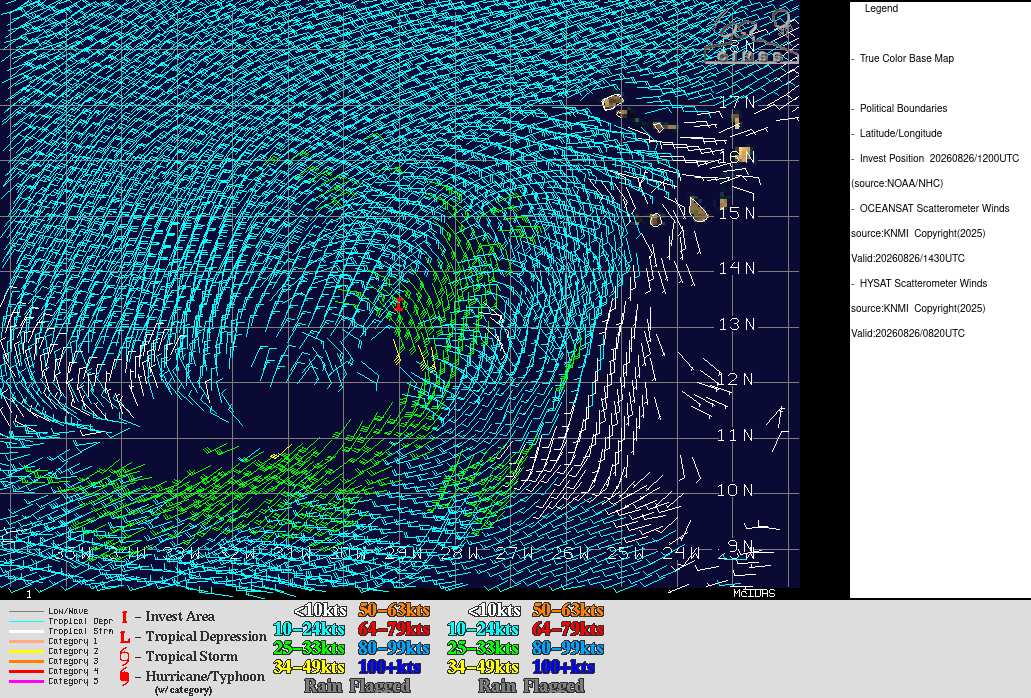Screen dimensions: 1031x698
Task: Click '10-24kts' in the first wind key
Action: point(309,629)
